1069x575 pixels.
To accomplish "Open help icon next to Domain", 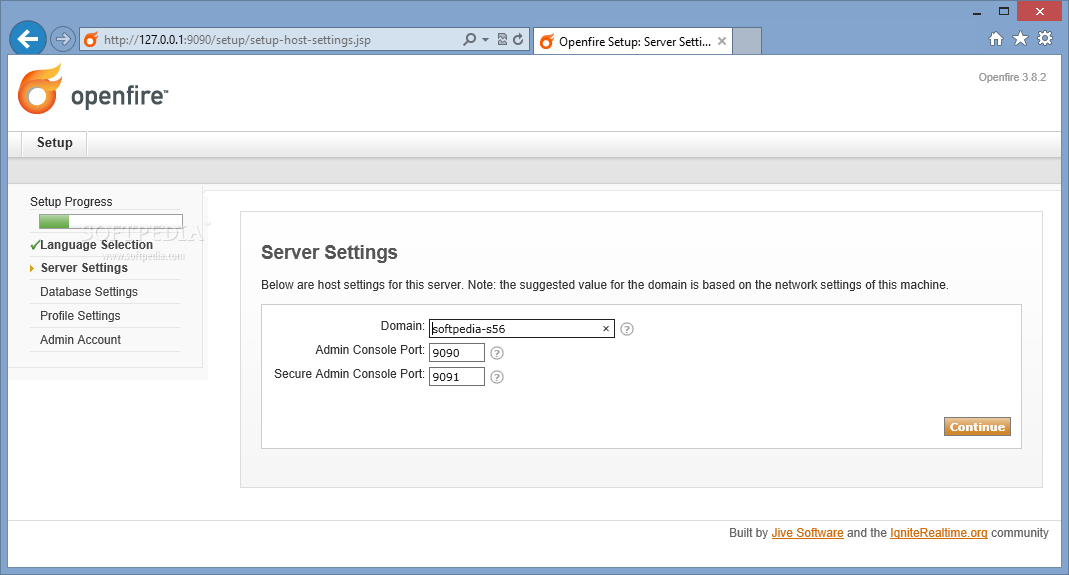I will [627, 329].
